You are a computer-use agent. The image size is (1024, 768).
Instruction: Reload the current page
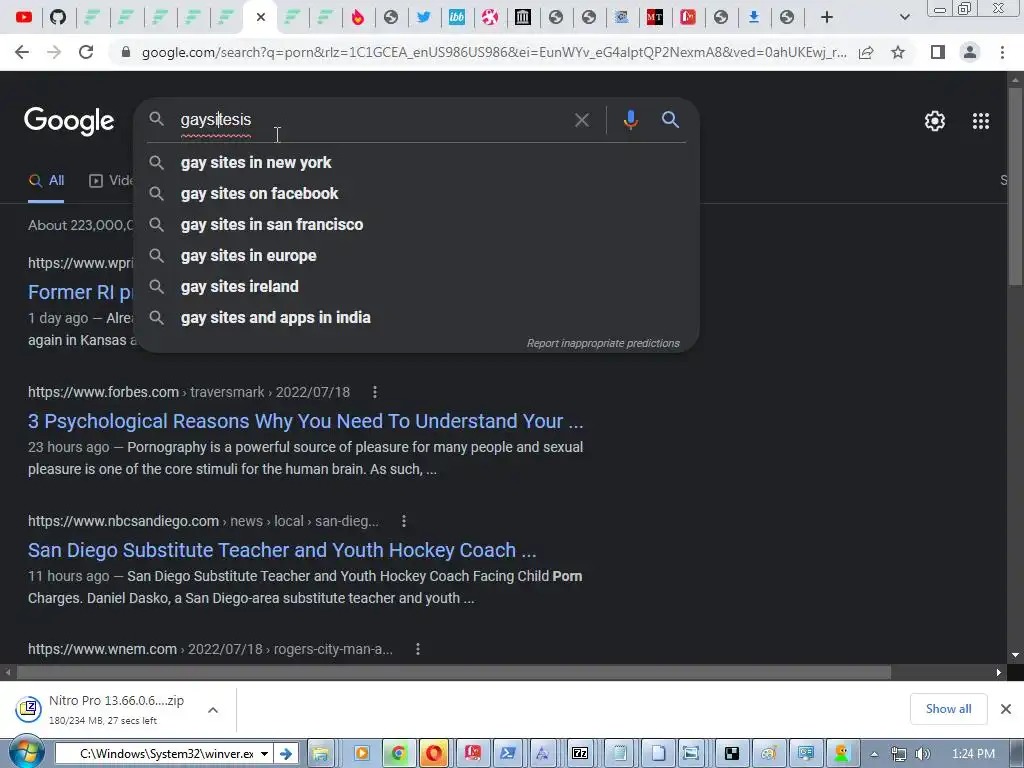86,52
